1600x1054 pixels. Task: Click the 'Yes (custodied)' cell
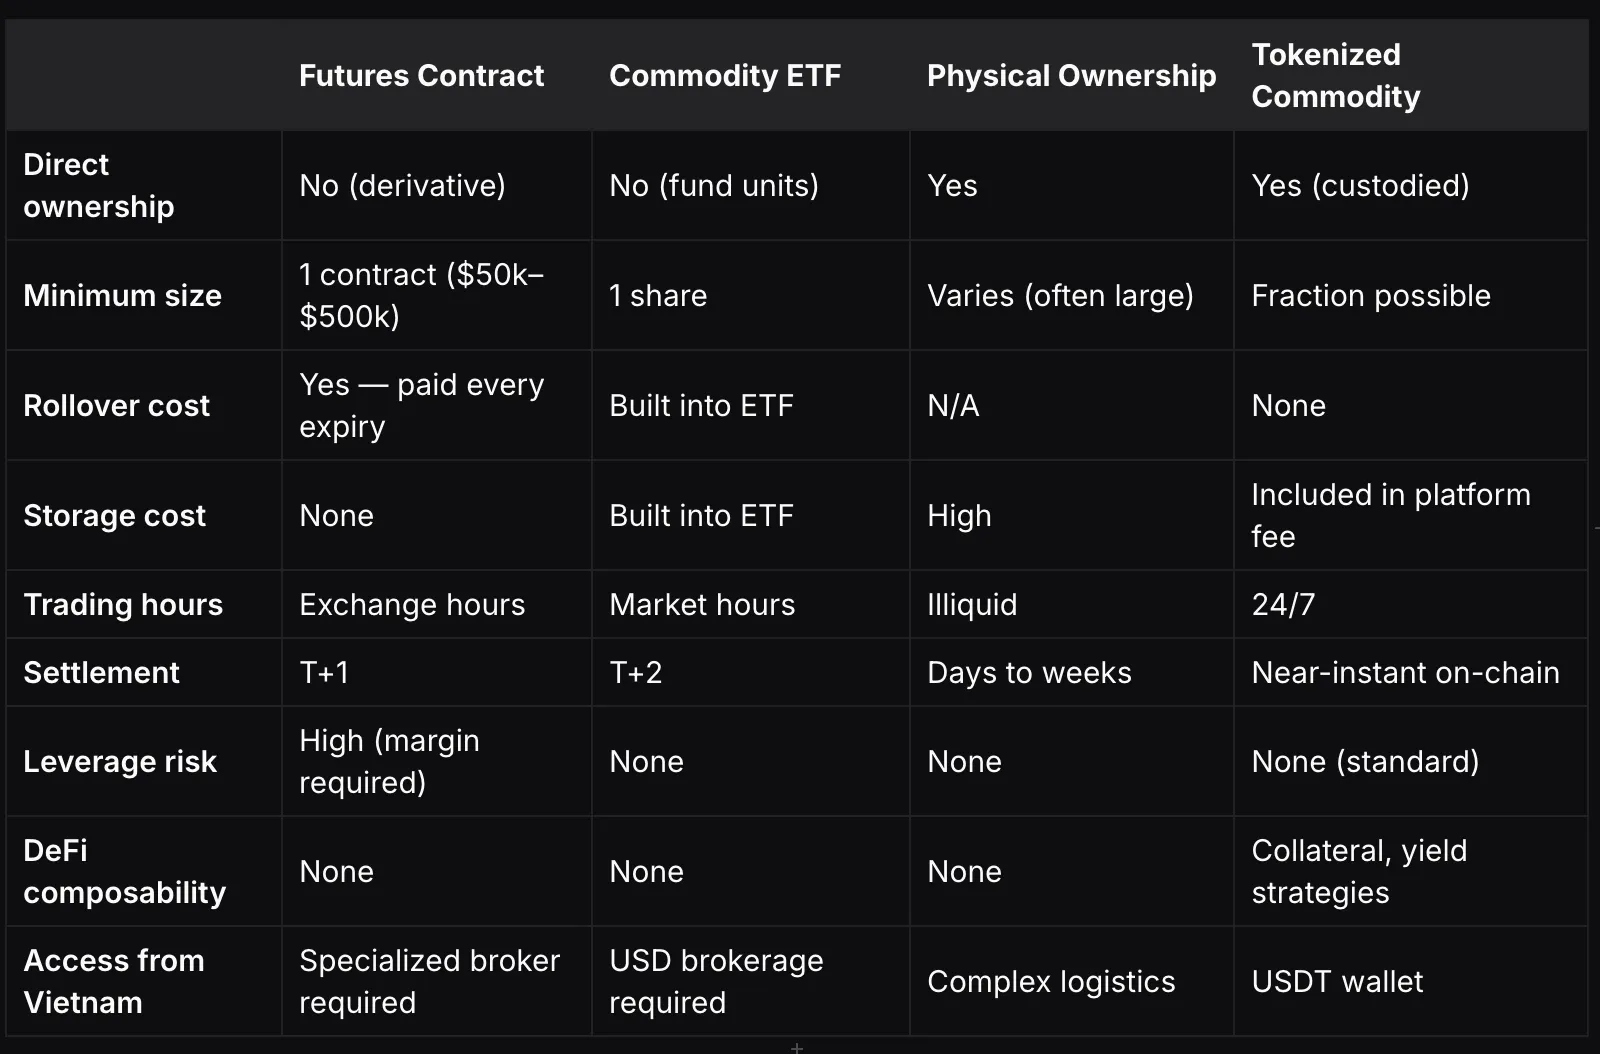pos(1411,185)
